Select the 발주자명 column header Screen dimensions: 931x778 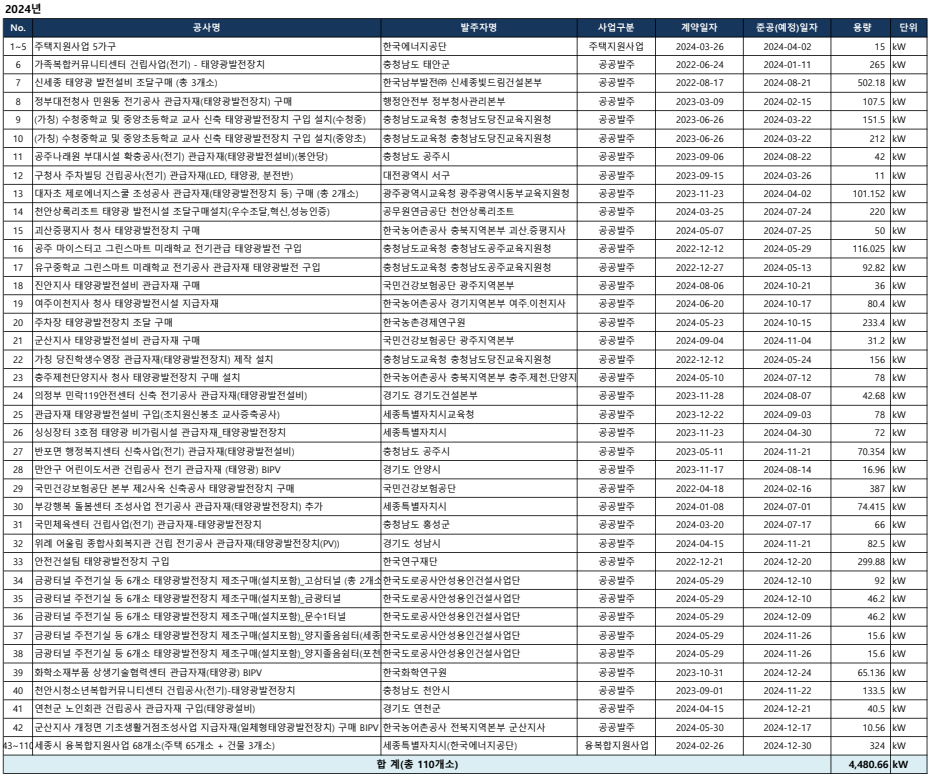477,27
